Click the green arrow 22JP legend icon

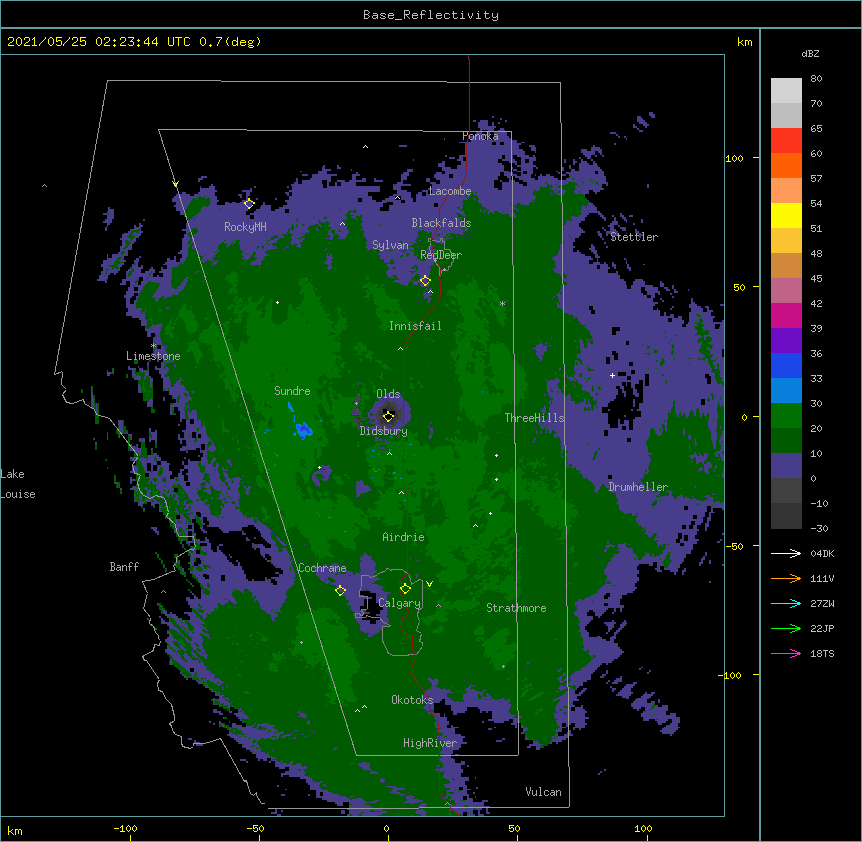(x=786, y=628)
